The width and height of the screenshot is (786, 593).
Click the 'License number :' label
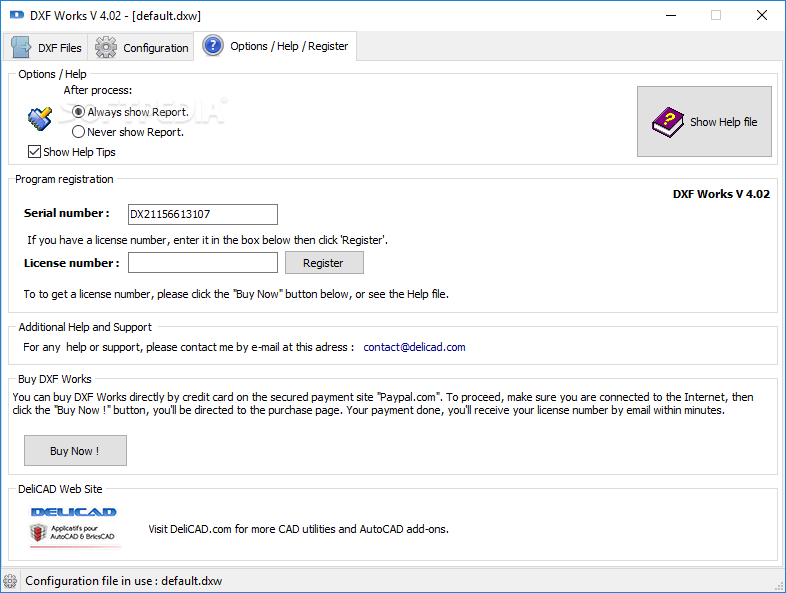[x=72, y=263]
